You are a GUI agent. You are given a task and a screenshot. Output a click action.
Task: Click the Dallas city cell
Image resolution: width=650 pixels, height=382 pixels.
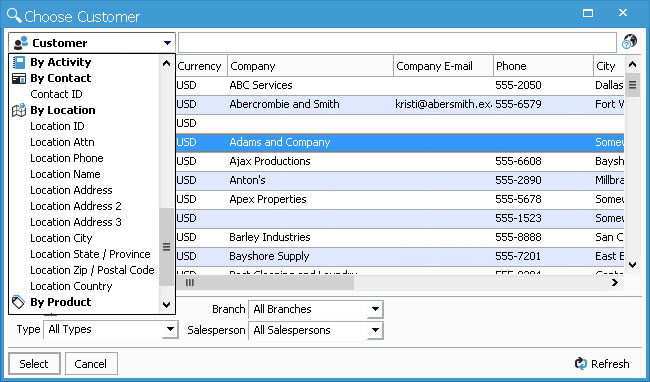click(609, 85)
